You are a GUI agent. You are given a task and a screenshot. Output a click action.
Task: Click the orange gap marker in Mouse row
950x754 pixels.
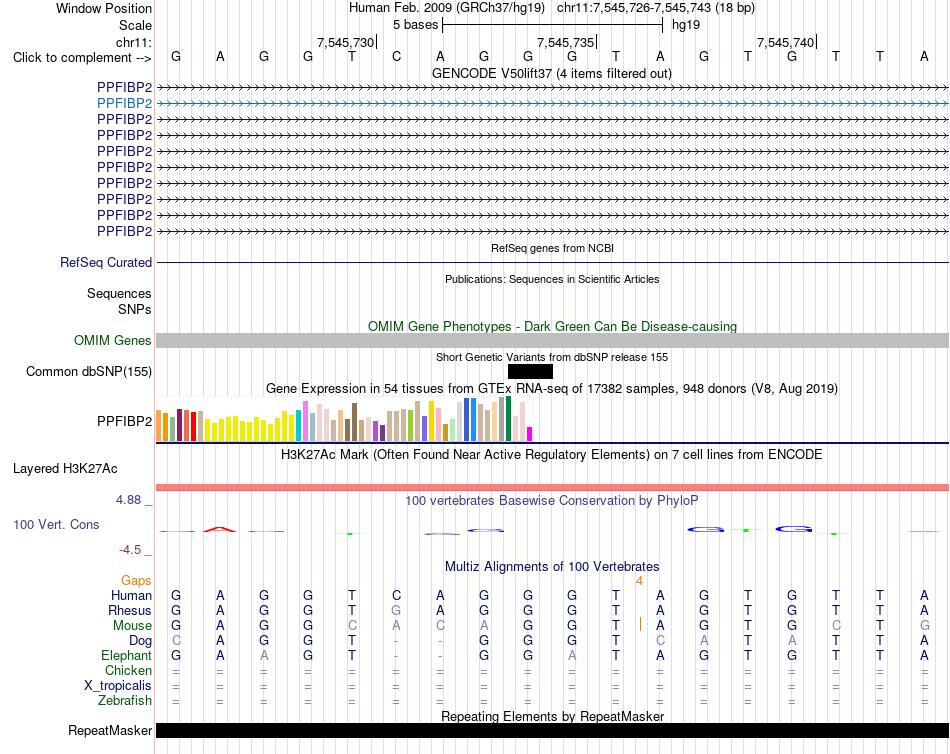tap(640, 624)
